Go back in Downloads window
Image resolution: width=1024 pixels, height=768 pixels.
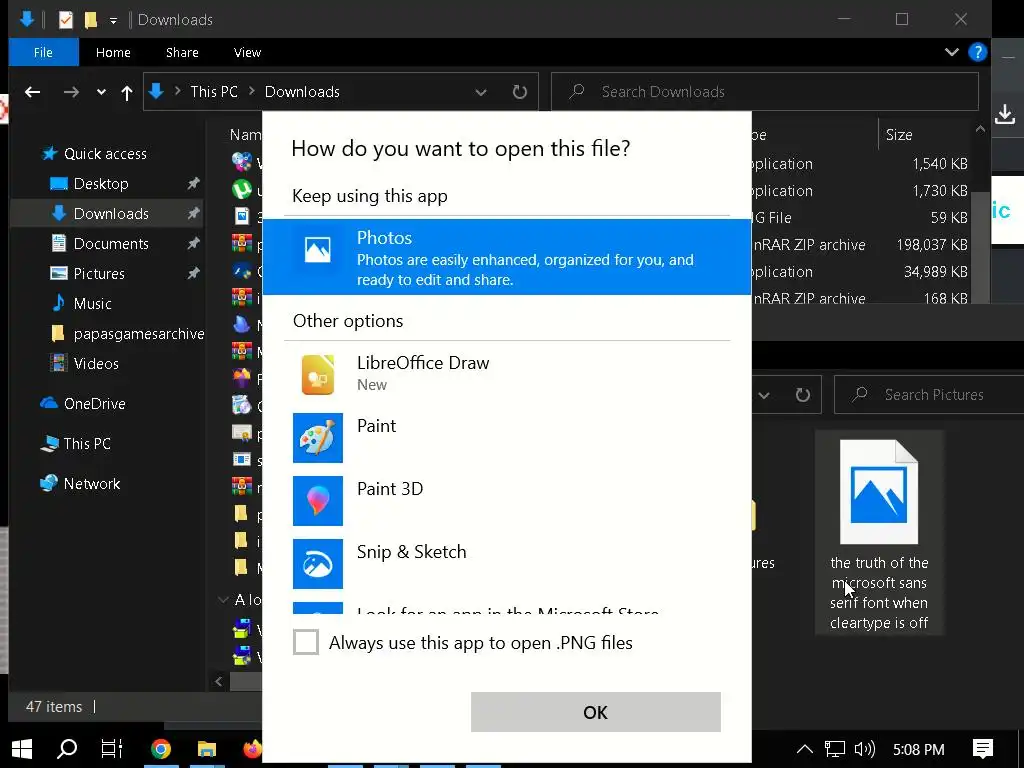tap(33, 92)
